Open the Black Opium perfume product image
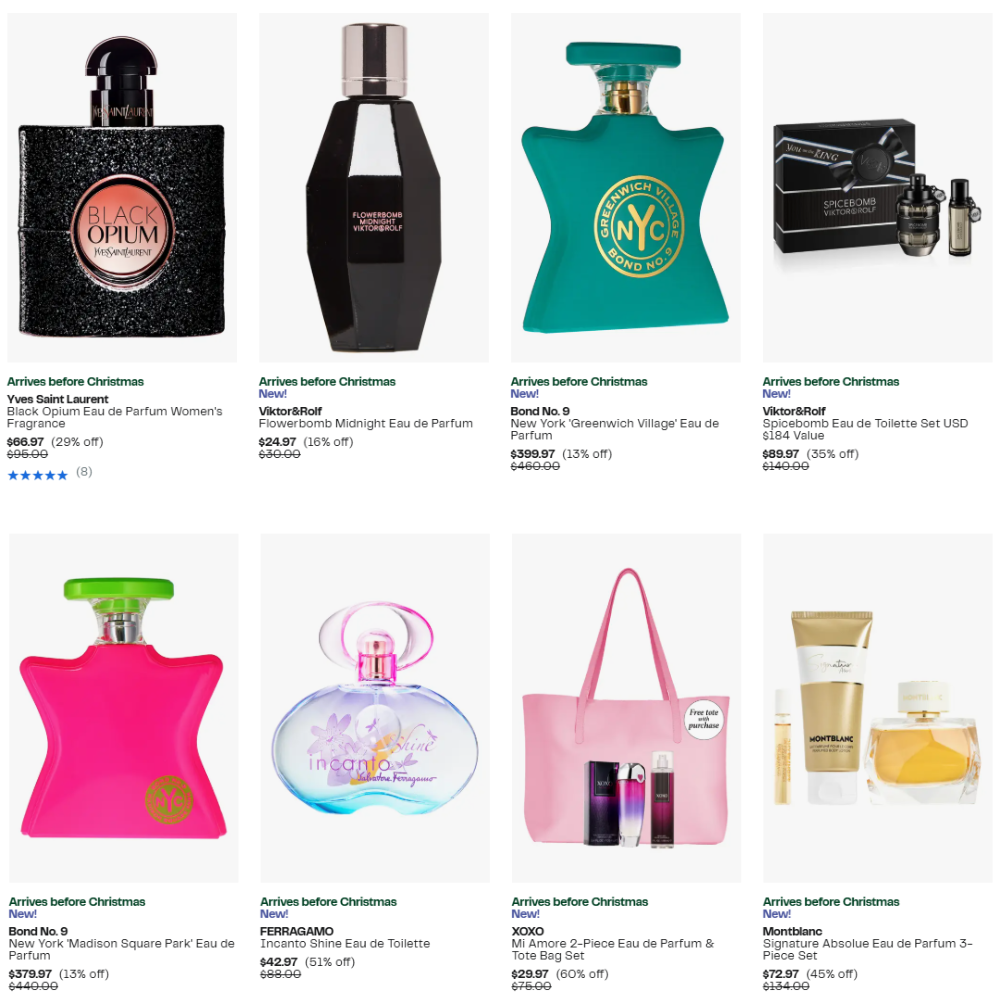Image resolution: width=1000 pixels, height=1000 pixels. 122,188
